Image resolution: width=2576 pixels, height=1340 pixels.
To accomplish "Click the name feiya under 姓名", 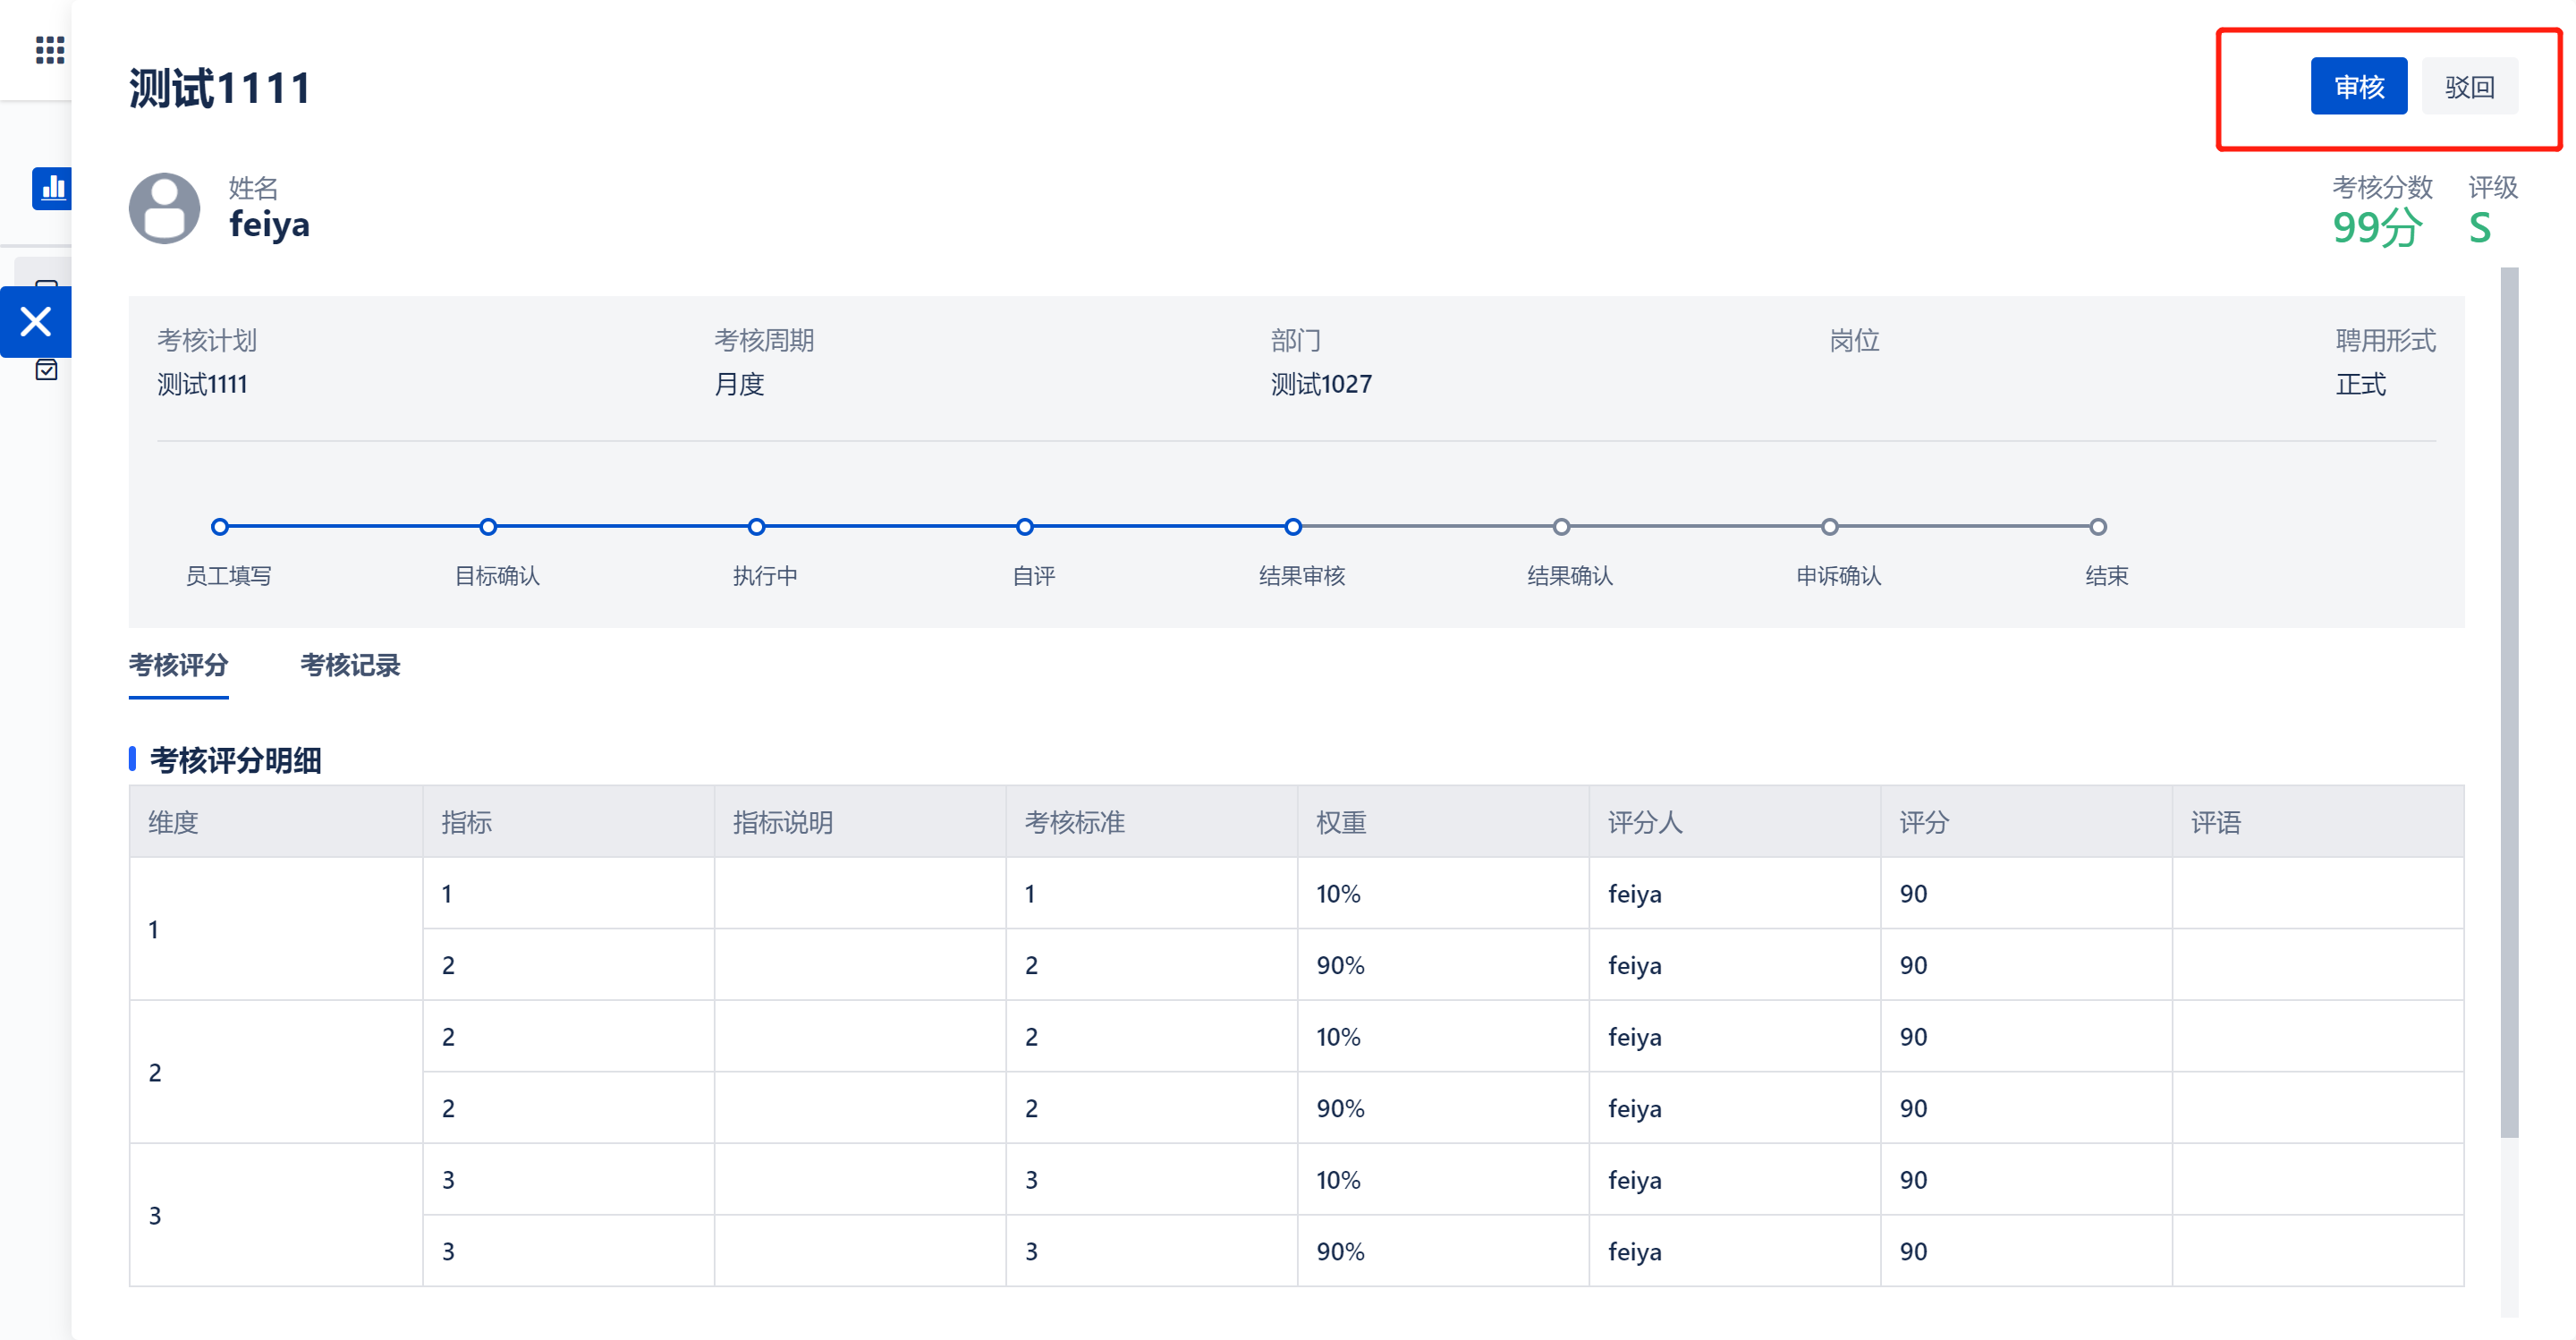I will point(269,224).
